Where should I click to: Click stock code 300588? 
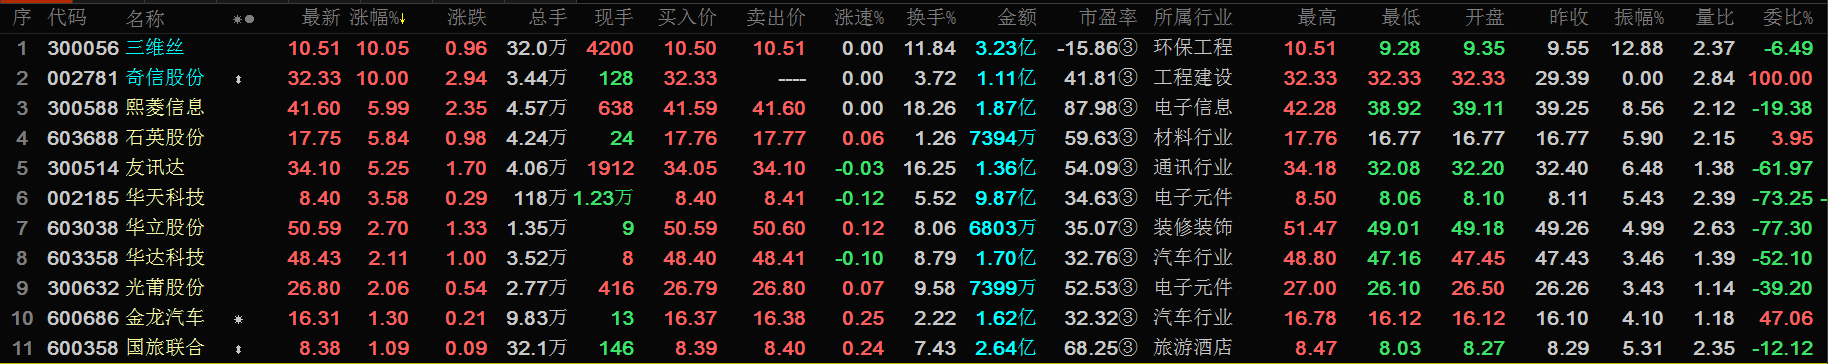(x=83, y=108)
